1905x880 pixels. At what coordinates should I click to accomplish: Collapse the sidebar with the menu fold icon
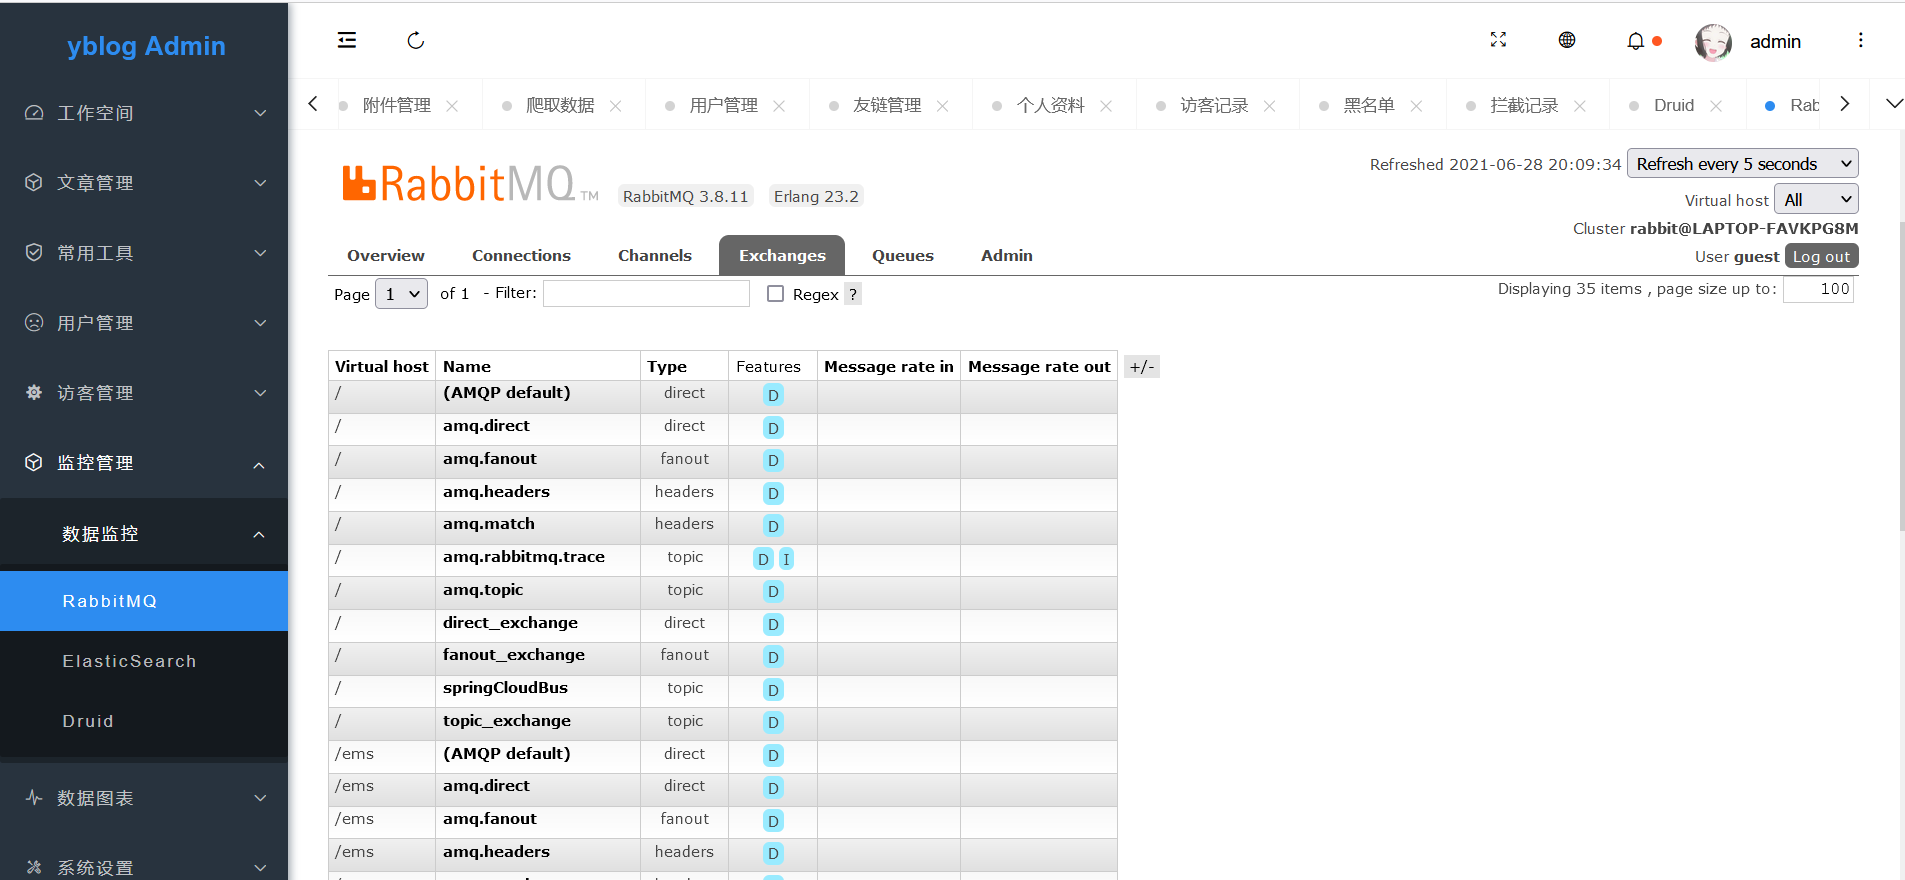coord(347,40)
